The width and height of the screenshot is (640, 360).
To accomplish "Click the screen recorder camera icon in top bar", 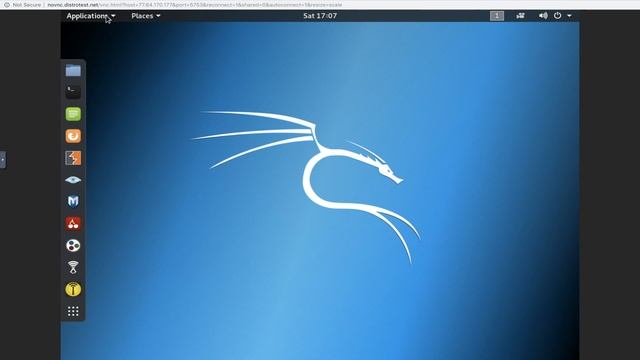I will [x=520, y=16].
